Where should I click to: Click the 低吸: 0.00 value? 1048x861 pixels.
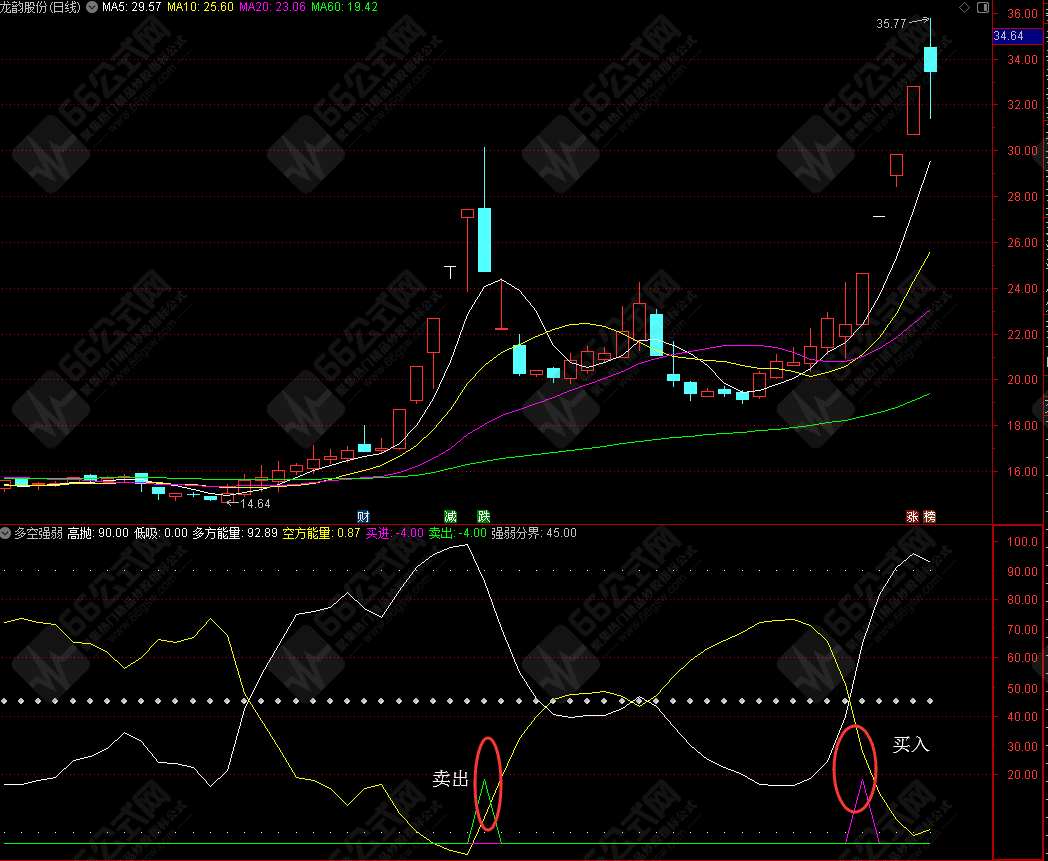(161, 533)
